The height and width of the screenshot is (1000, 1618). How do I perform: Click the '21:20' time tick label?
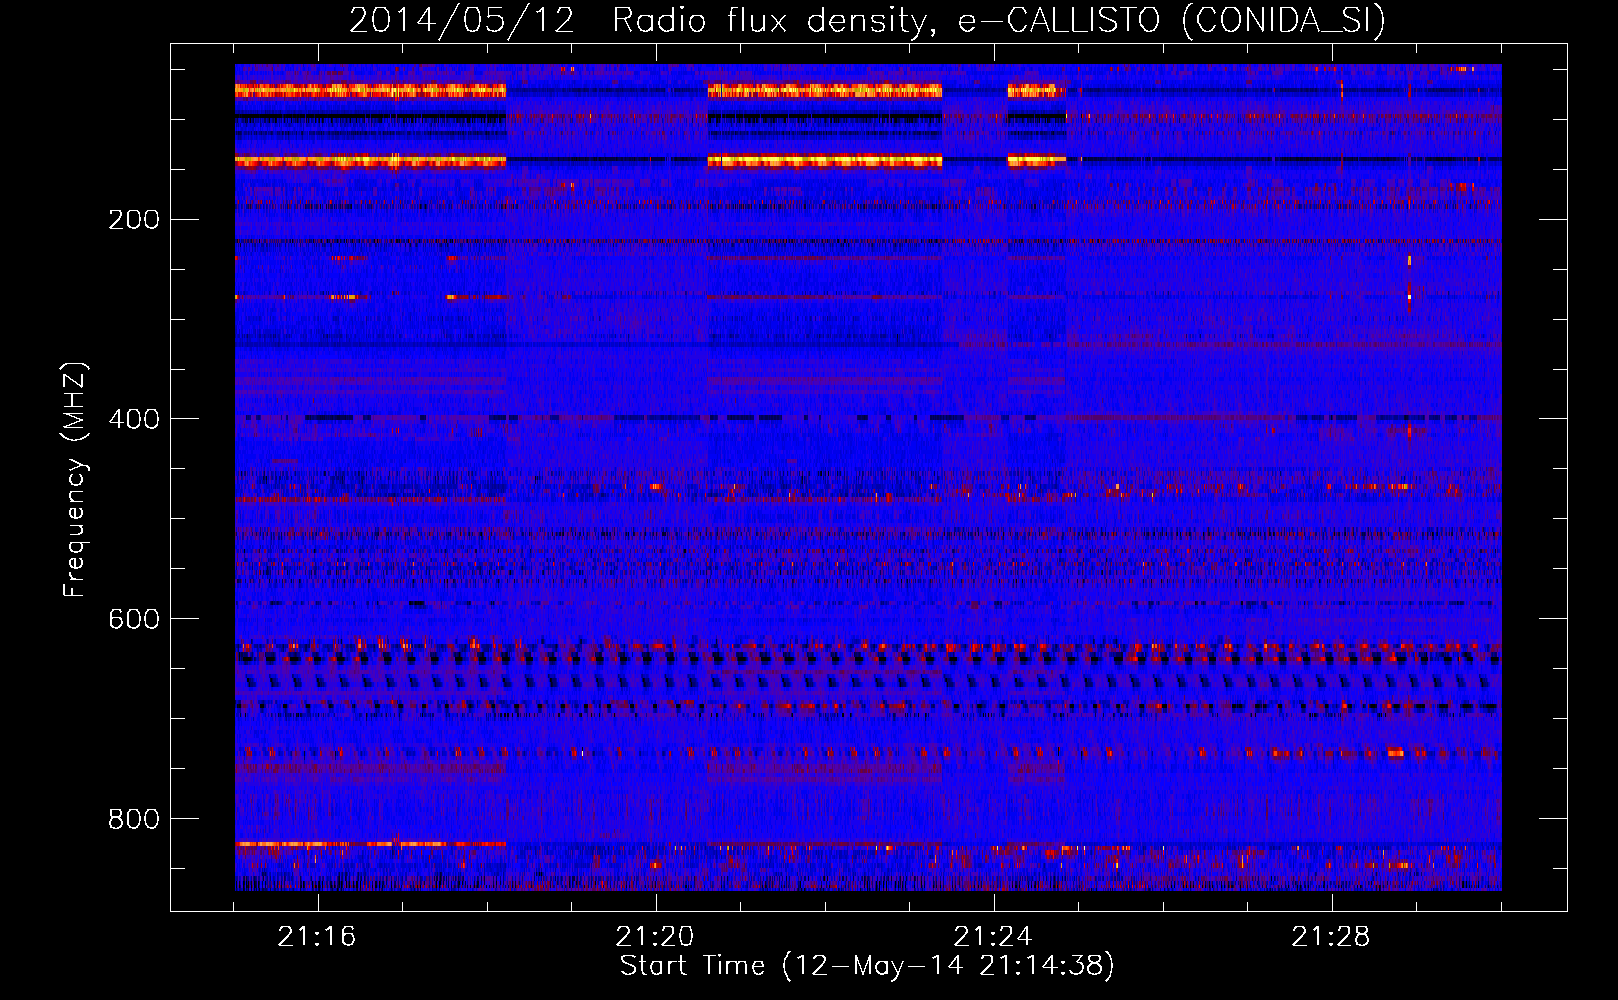click(655, 937)
